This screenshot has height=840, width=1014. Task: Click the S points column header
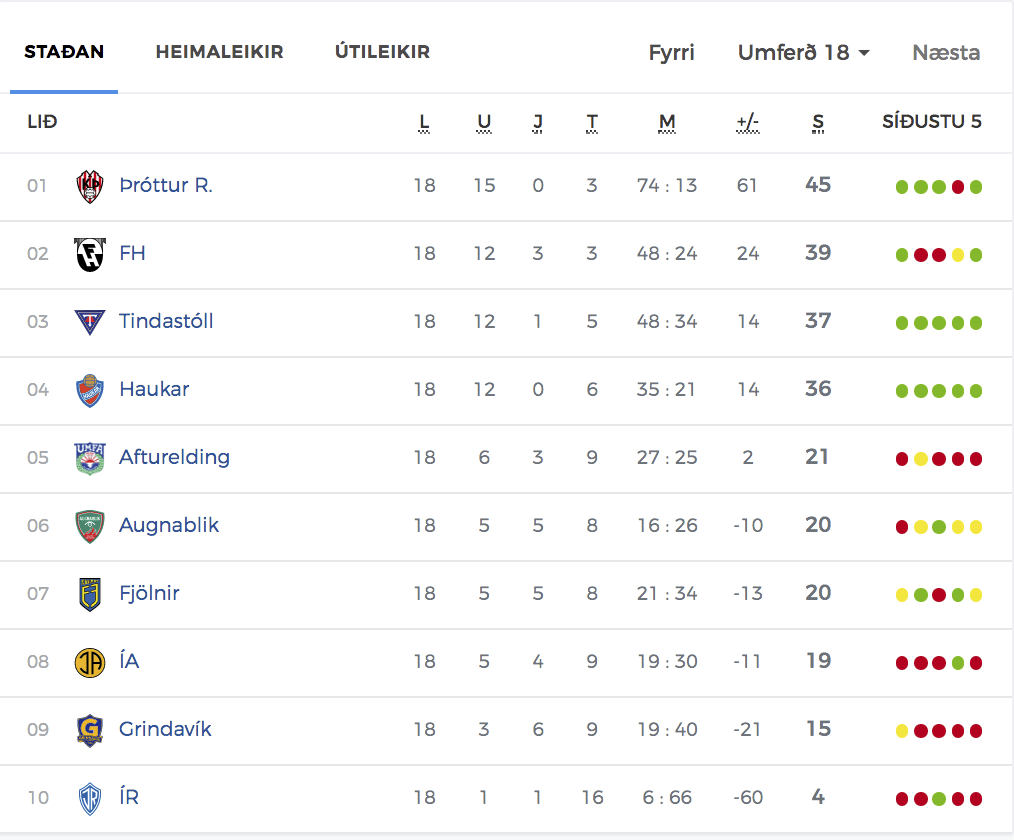(818, 122)
